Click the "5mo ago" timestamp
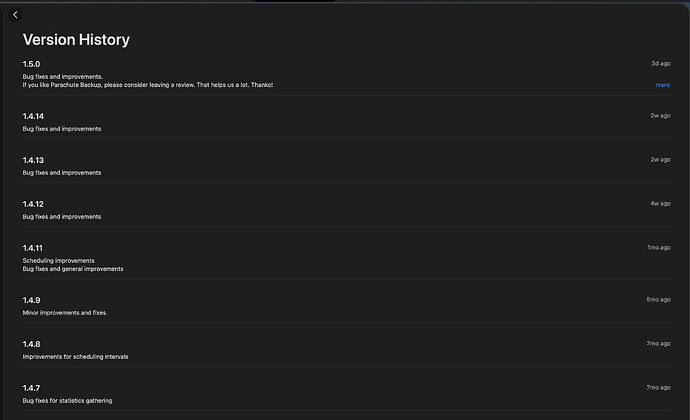This screenshot has height=420, width=690. coord(658,299)
